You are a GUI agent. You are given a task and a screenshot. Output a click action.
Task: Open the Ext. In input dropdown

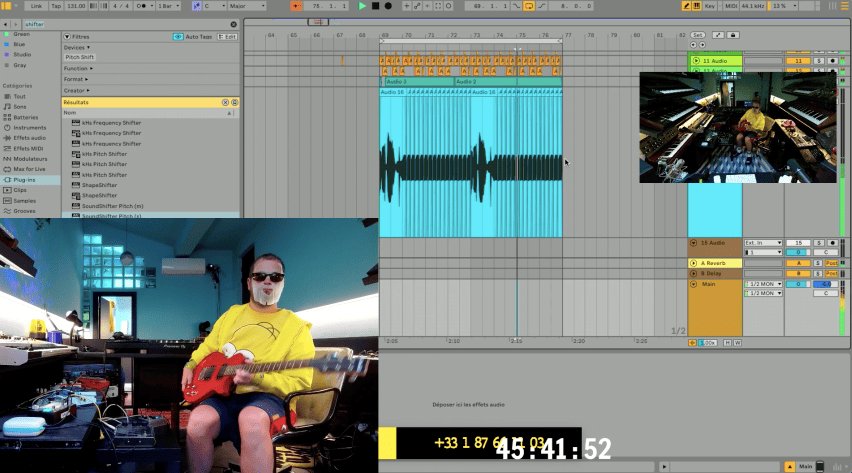click(x=762, y=243)
